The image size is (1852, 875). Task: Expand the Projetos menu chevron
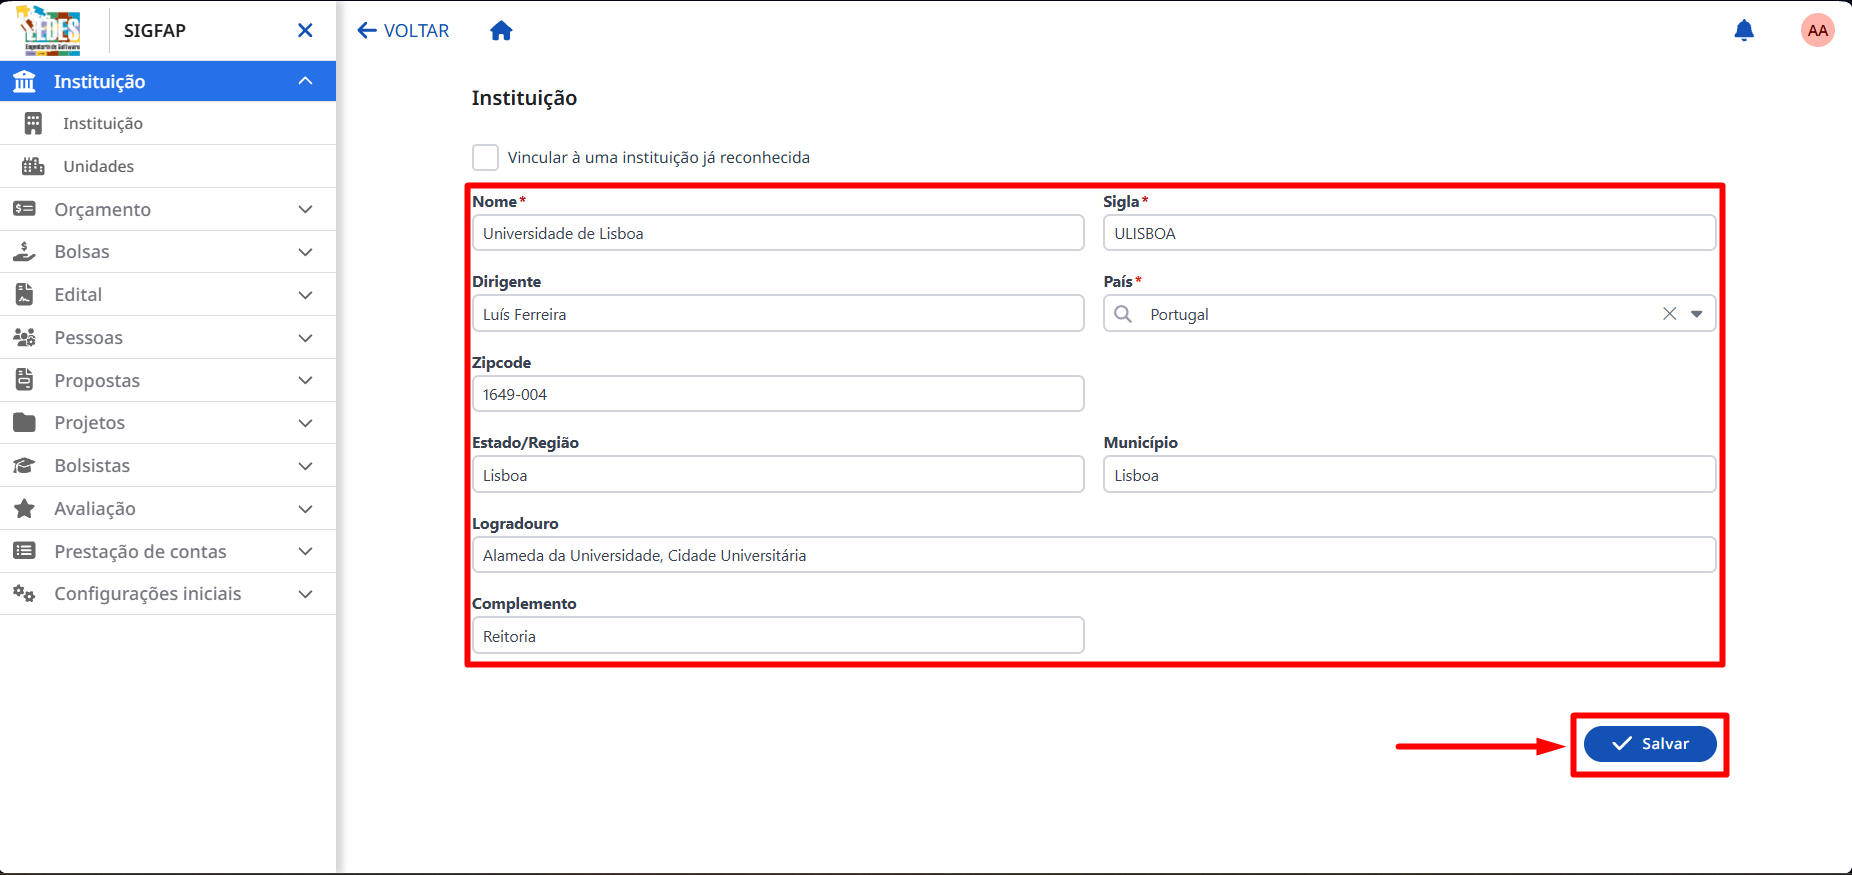306,423
